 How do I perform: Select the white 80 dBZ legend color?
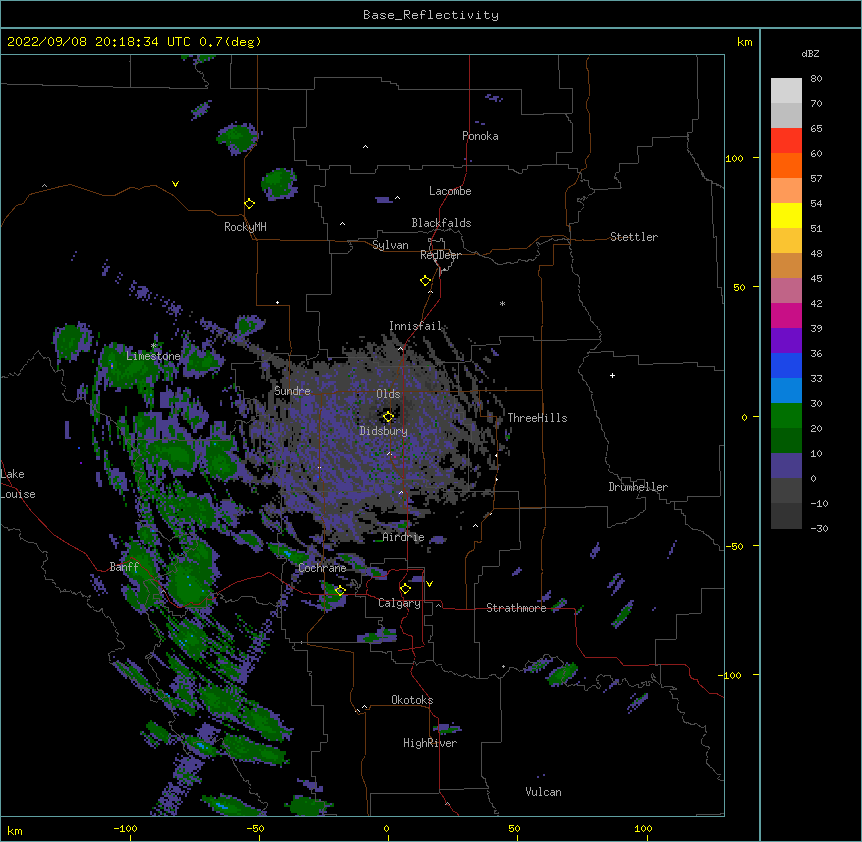786,91
